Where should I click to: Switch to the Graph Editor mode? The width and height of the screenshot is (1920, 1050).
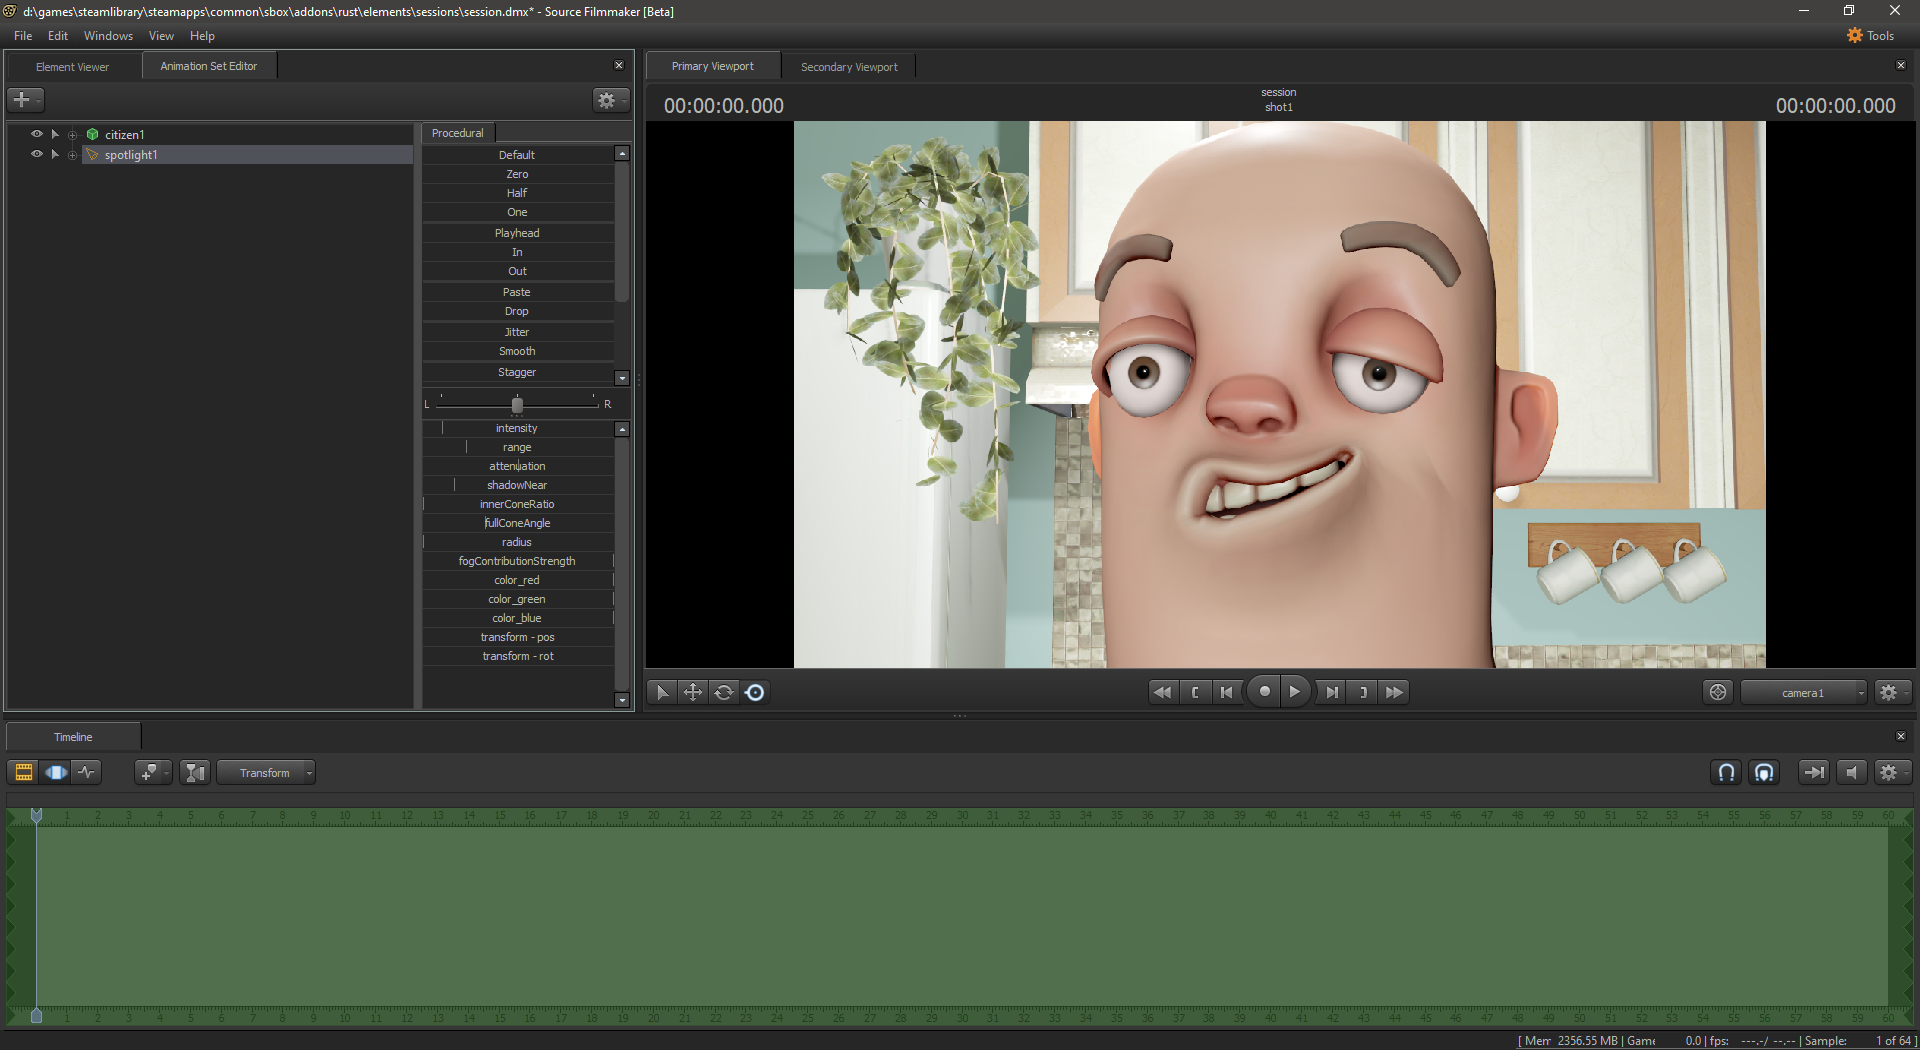[x=88, y=772]
